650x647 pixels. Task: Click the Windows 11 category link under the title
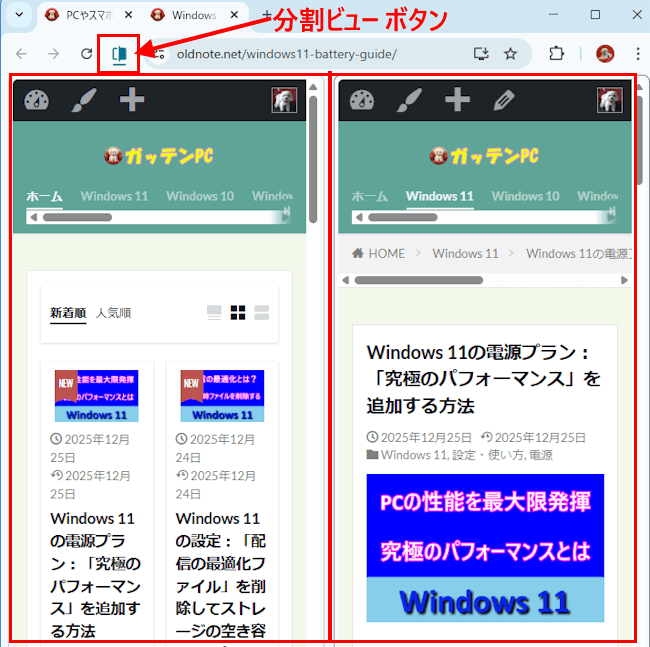414,455
